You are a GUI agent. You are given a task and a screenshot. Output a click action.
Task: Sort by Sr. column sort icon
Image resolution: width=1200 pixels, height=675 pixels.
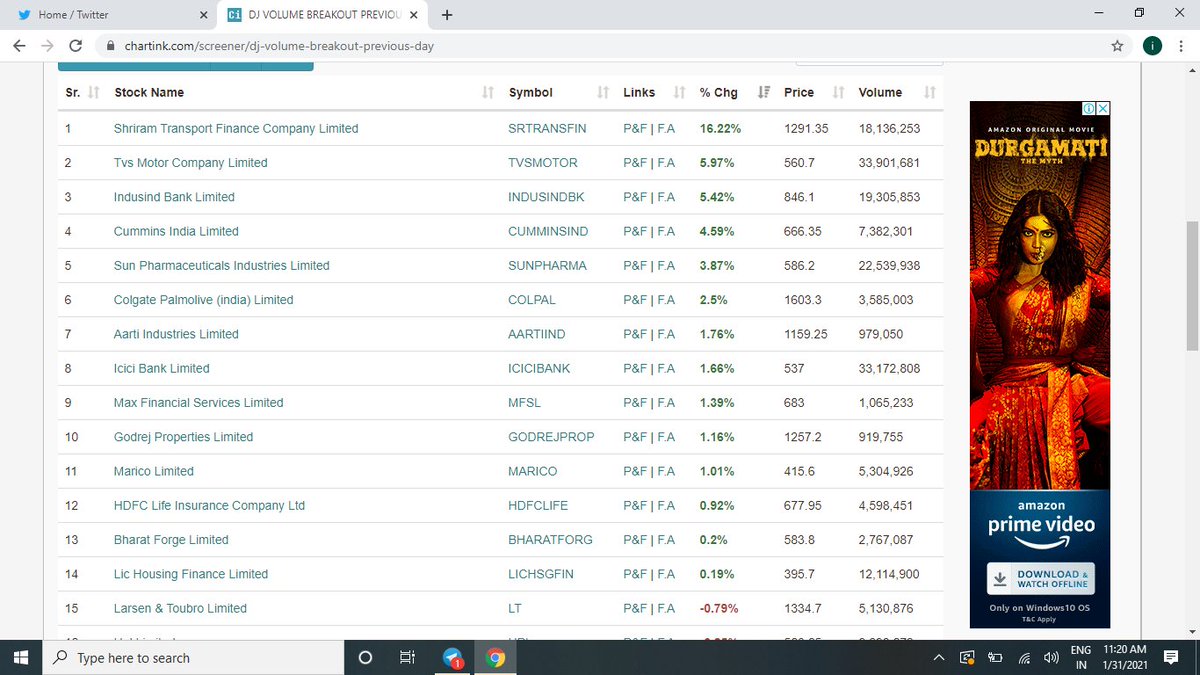(x=94, y=92)
